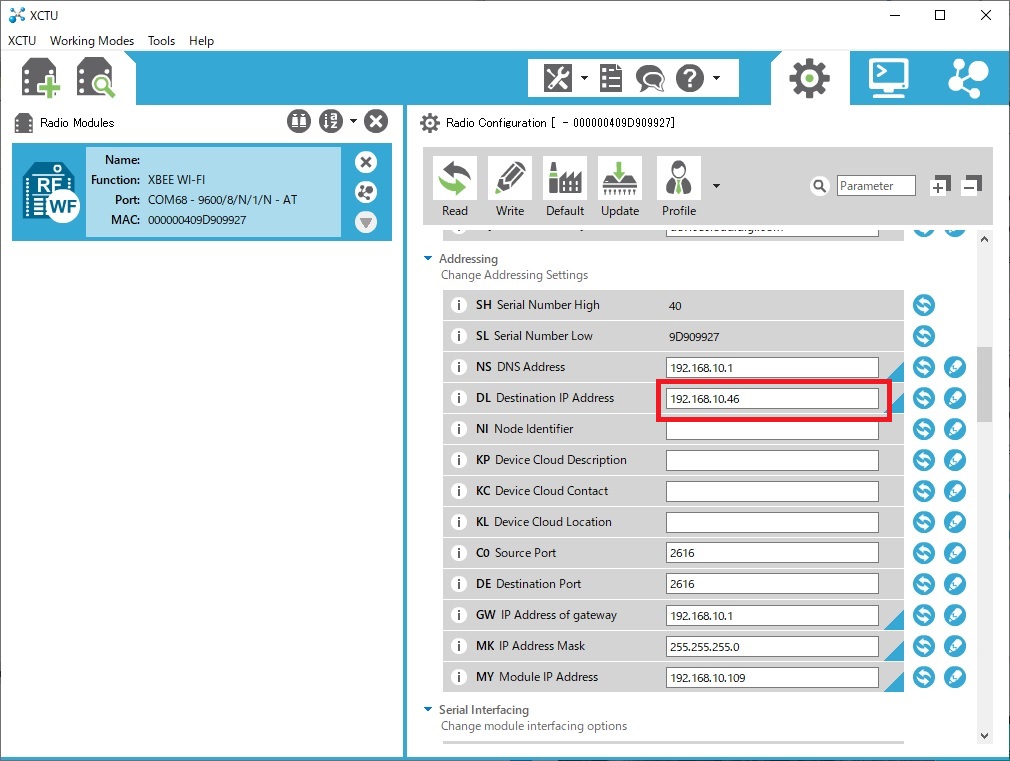
Task: Open the Configuration working mode gear
Action: (x=809, y=77)
